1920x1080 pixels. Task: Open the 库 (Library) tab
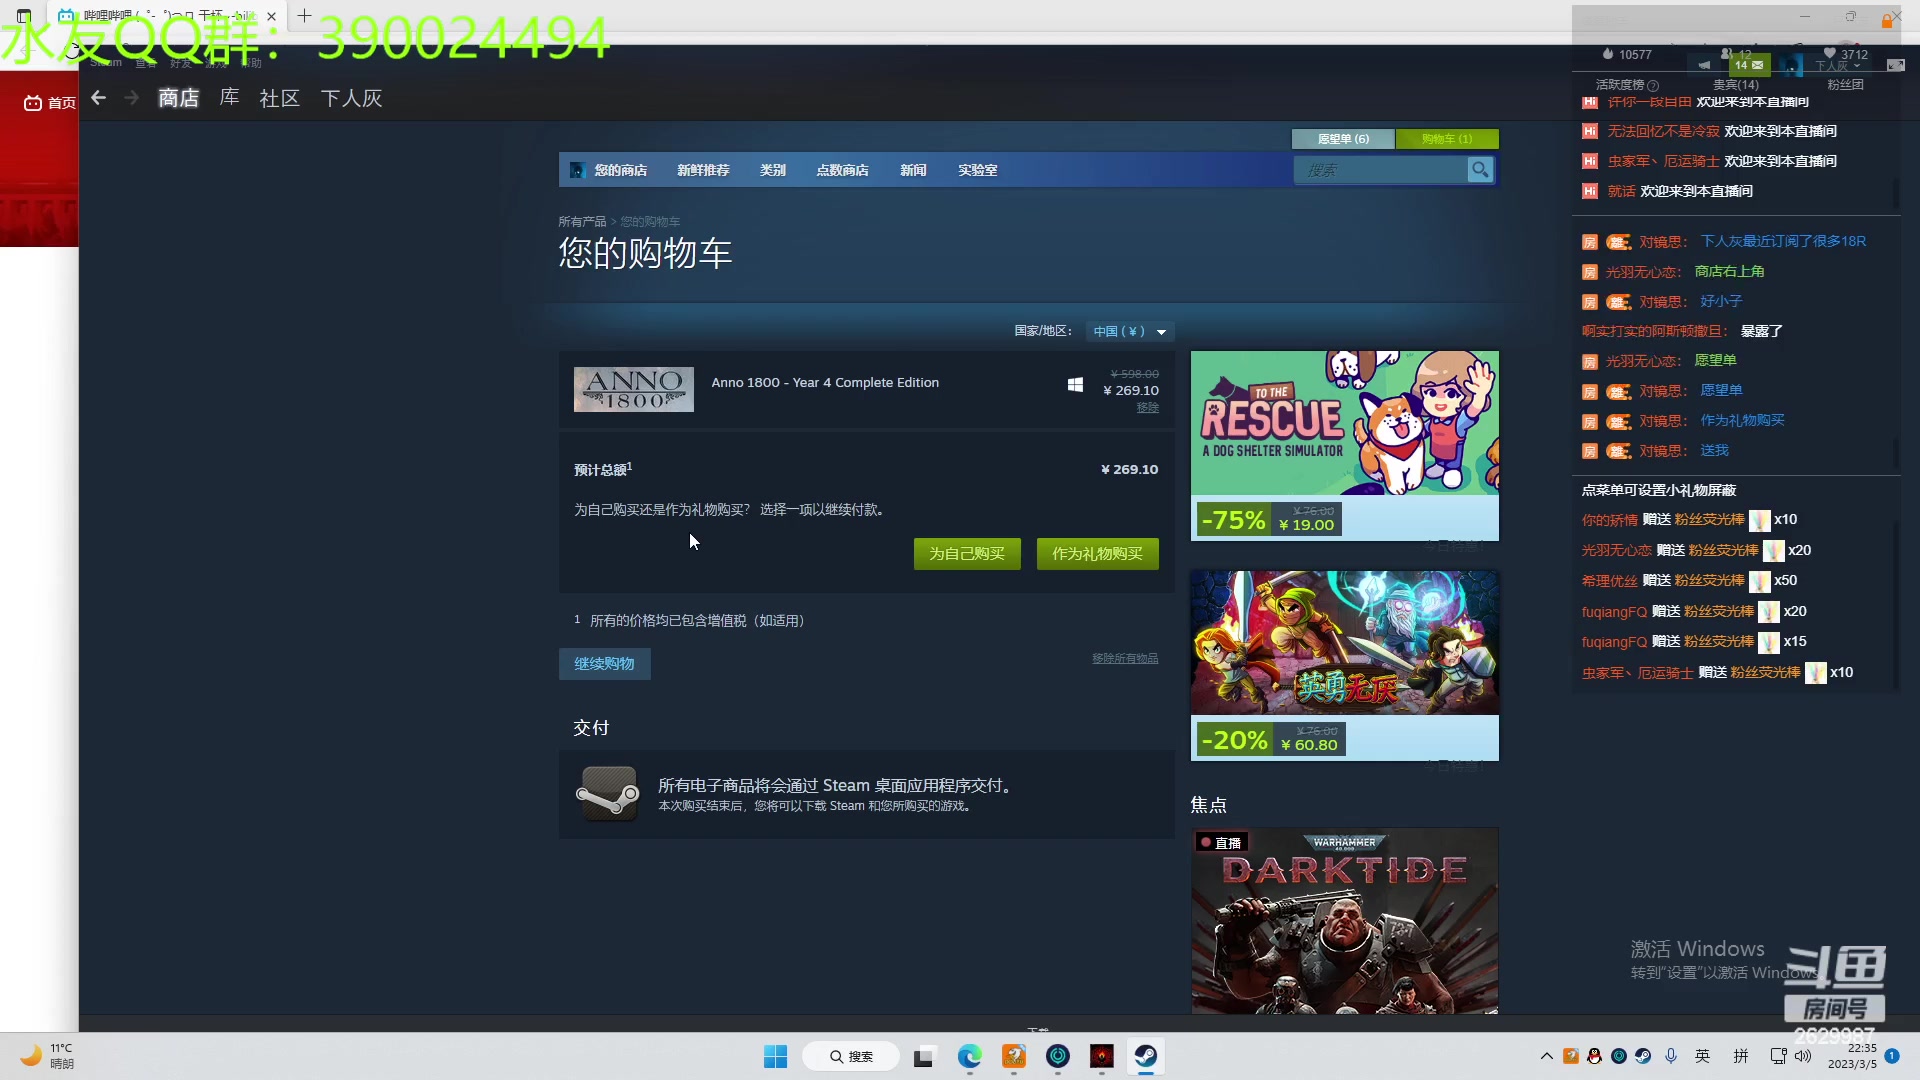[229, 98]
